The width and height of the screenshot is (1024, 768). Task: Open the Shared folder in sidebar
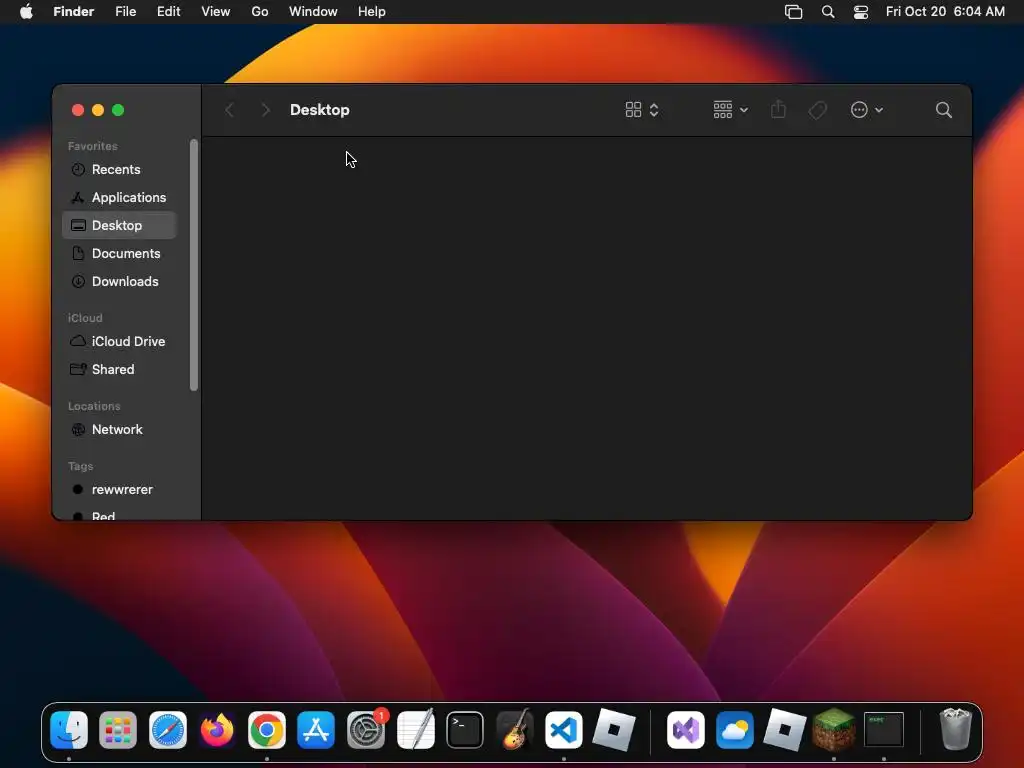pos(119,370)
